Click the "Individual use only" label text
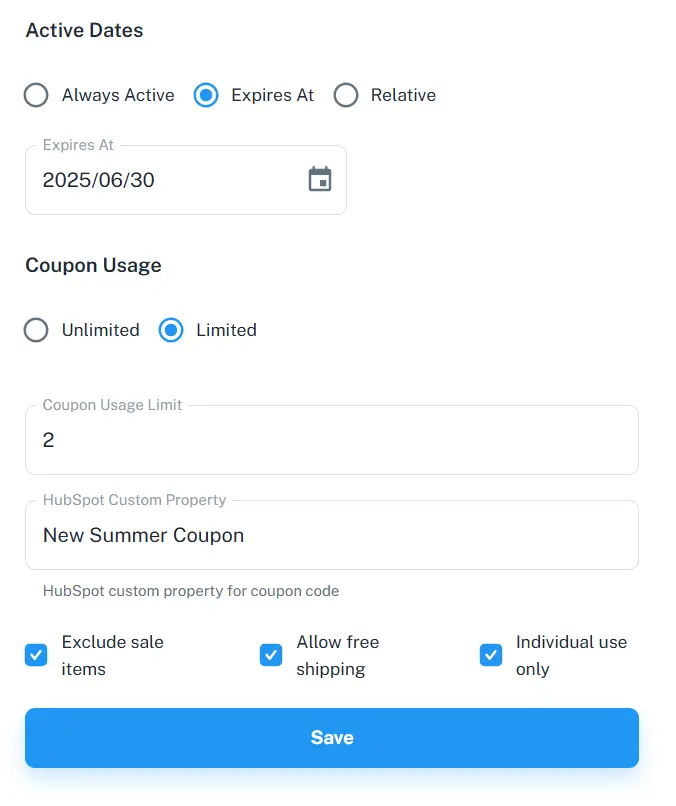The image size is (676, 806). point(571,655)
